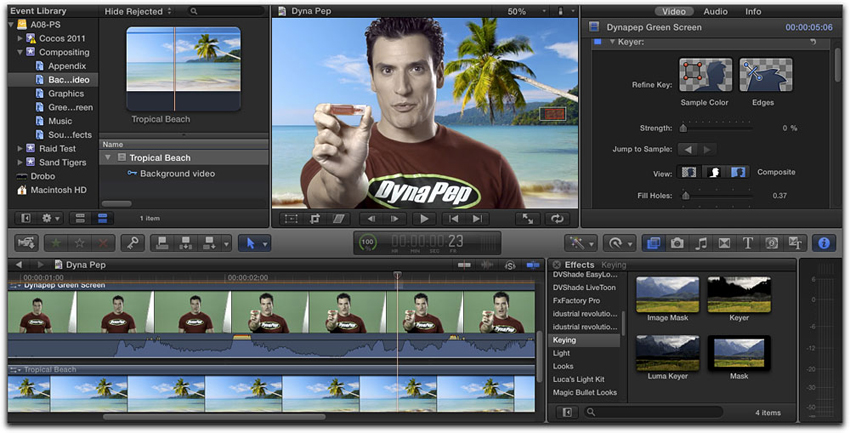Viewport: 850px width, 433px height.
Task: Jump to previous sample arrow
Action: pyautogui.click(x=687, y=149)
